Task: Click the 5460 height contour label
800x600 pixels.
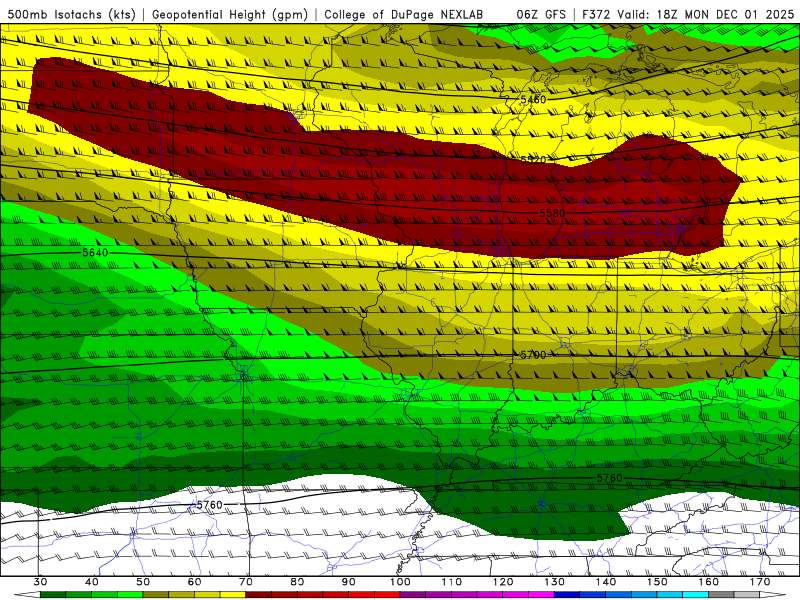Action: pos(533,99)
